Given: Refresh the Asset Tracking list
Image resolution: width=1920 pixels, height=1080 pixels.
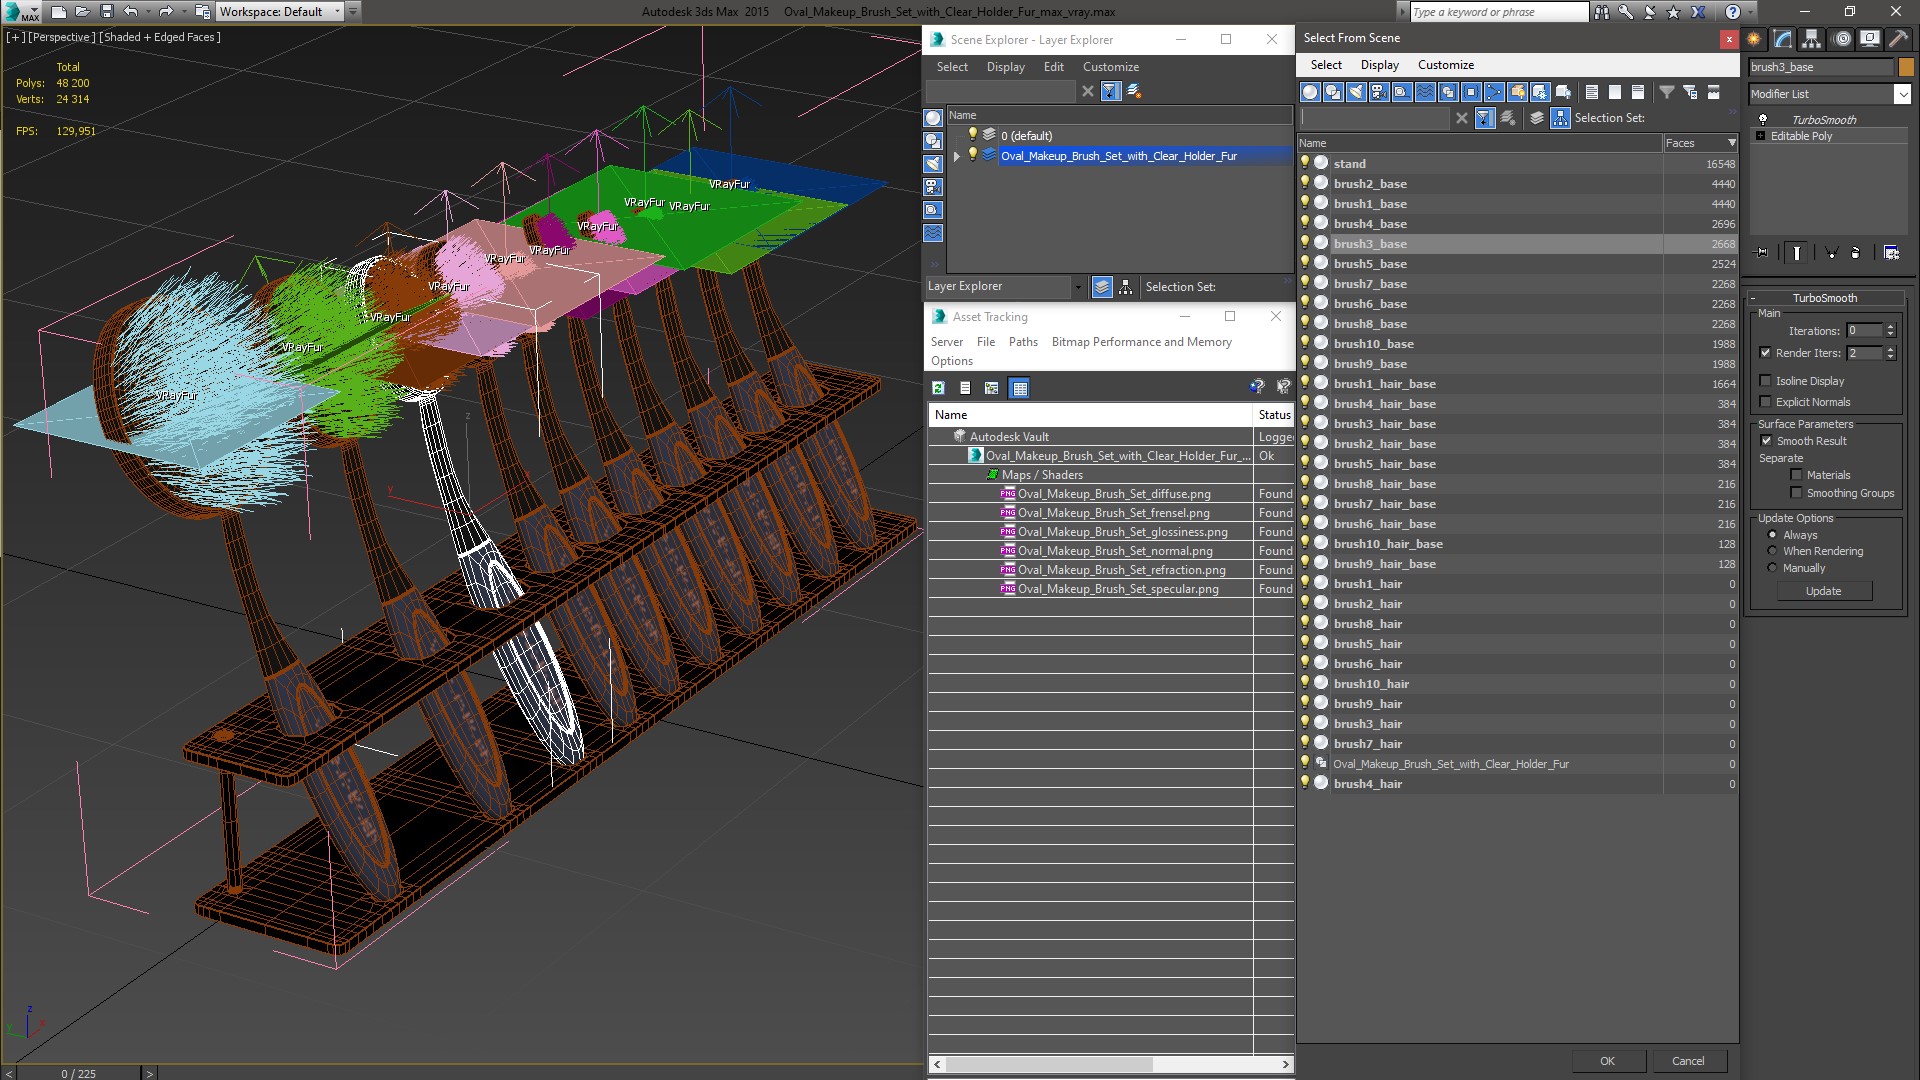Looking at the screenshot, I should pos(938,388).
